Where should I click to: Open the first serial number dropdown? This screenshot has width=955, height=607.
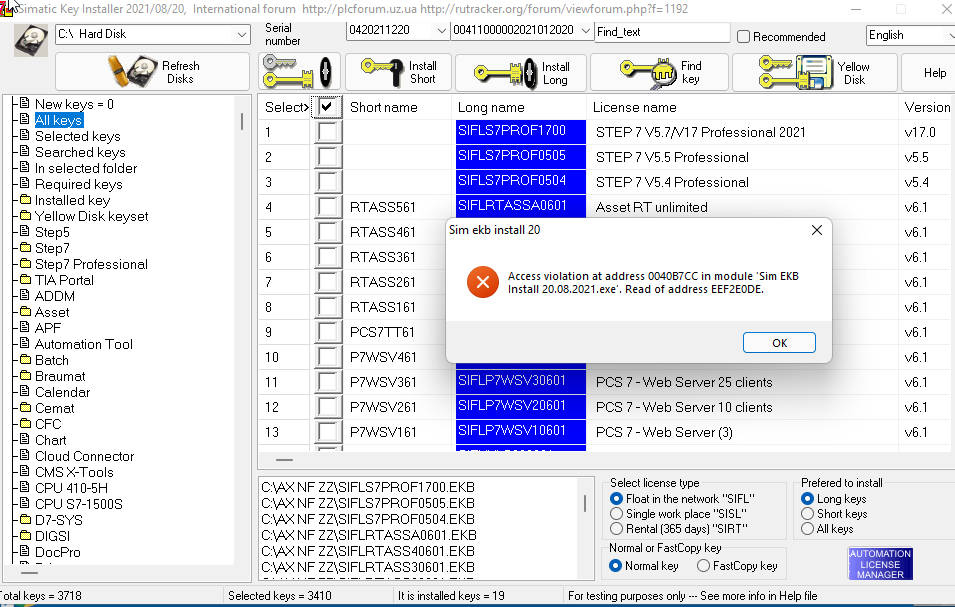pyautogui.click(x=440, y=30)
